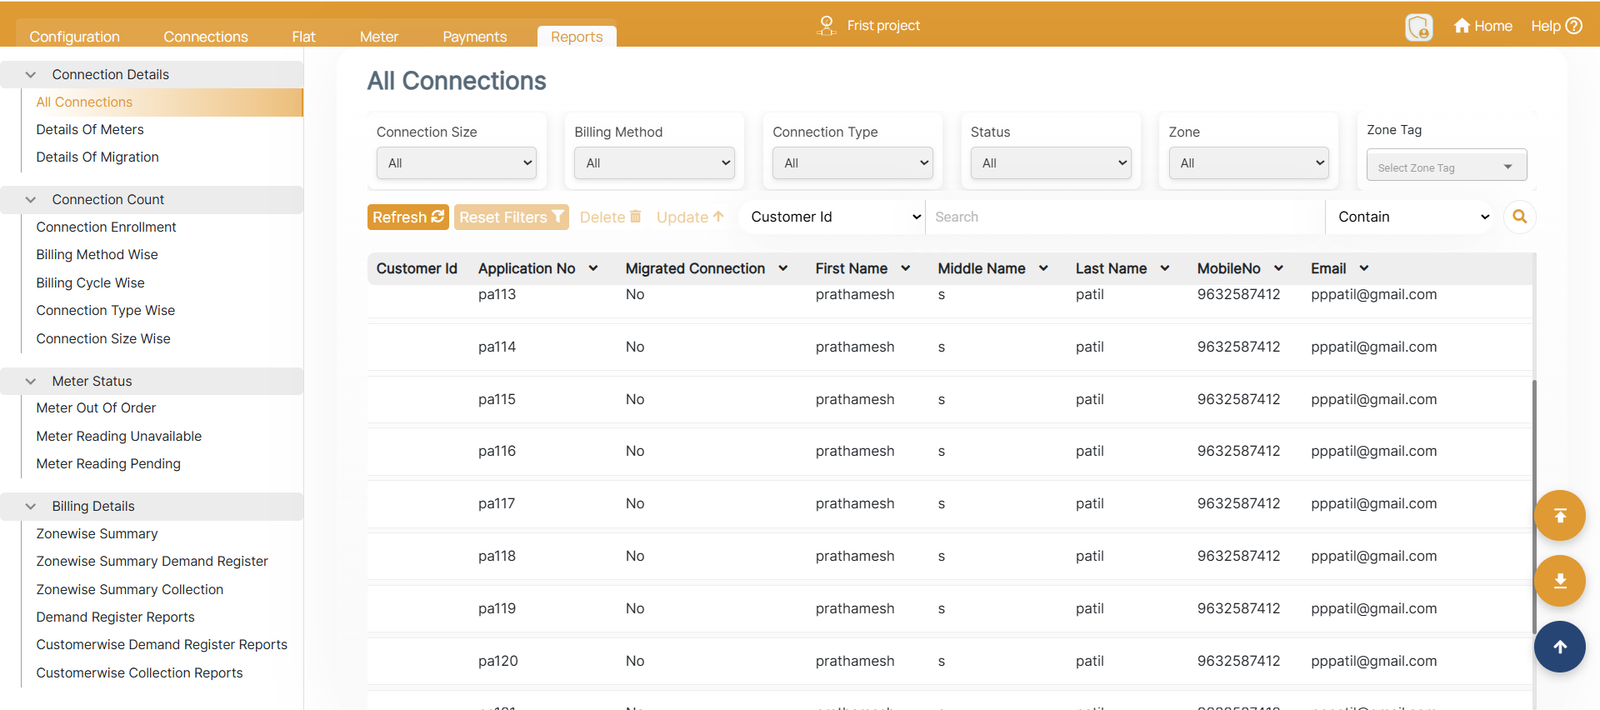Click the Delete button

pyautogui.click(x=610, y=217)
